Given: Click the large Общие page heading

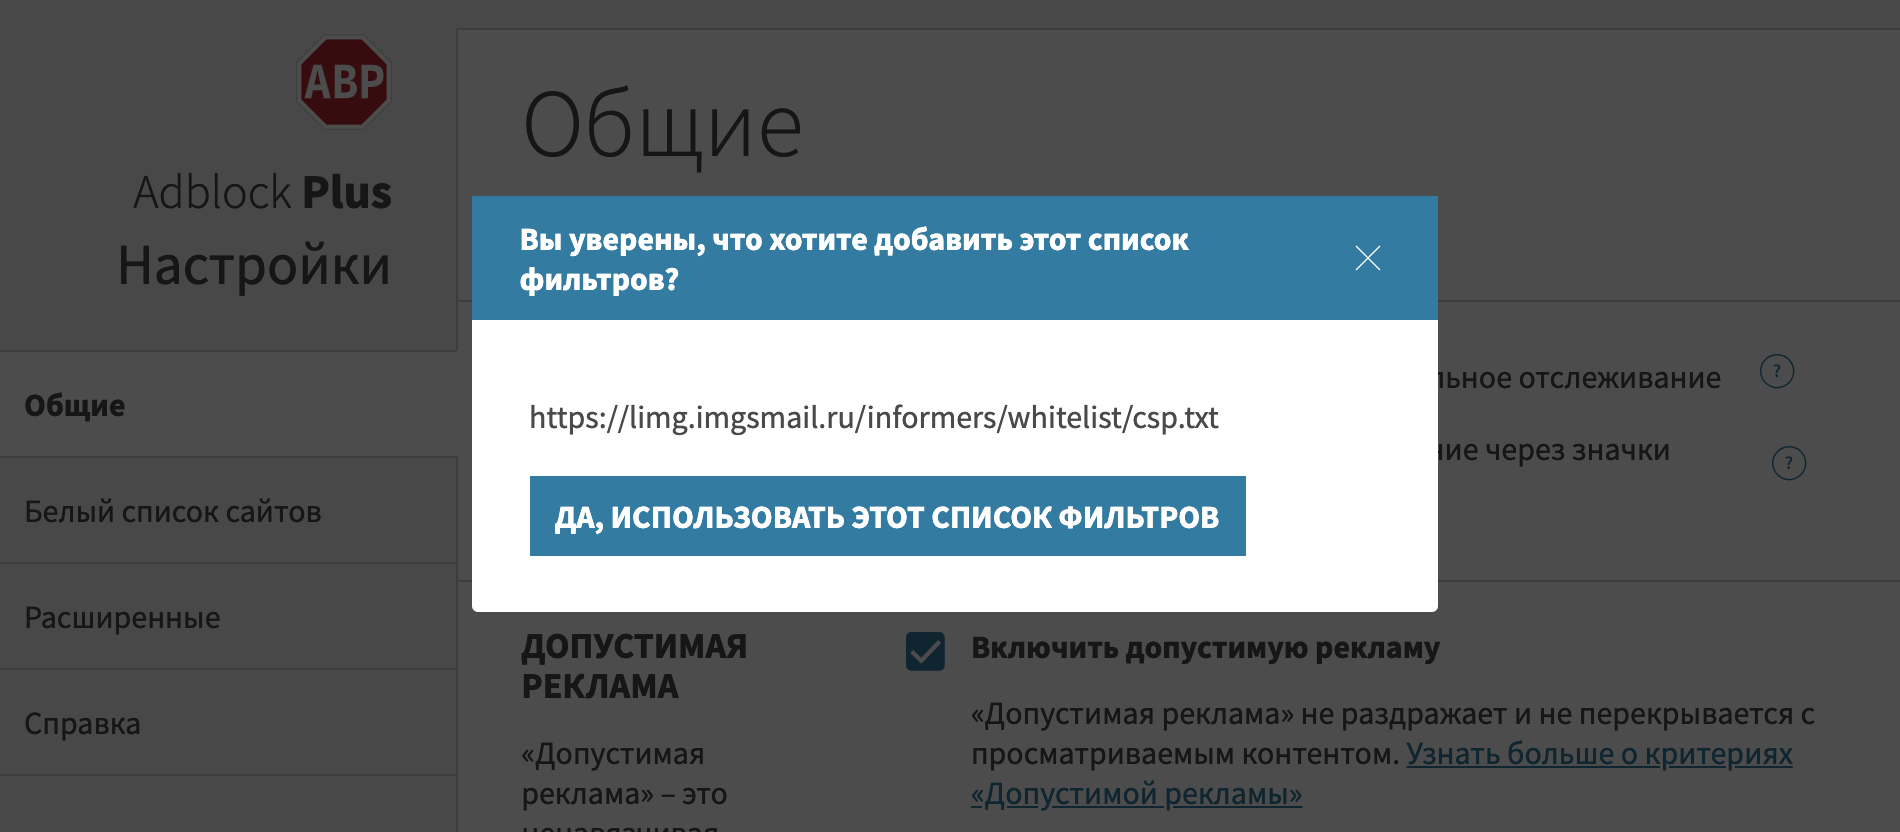Looking at the screenshot, I should pyautogui.click(x=662, y=127).
